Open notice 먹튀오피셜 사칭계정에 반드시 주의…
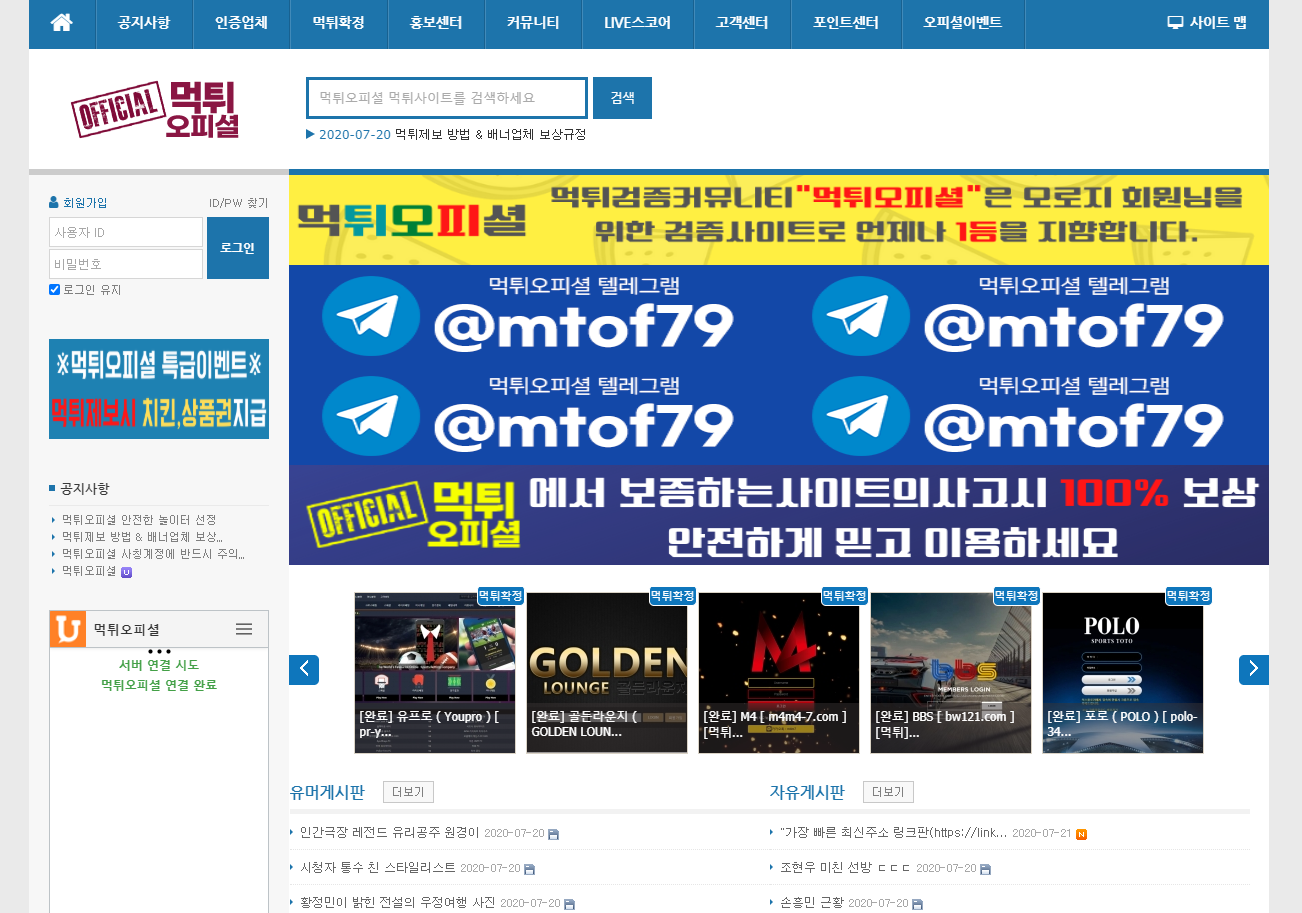The width and height of the screenshot is (1302, 913). click(x=153, y=554)
